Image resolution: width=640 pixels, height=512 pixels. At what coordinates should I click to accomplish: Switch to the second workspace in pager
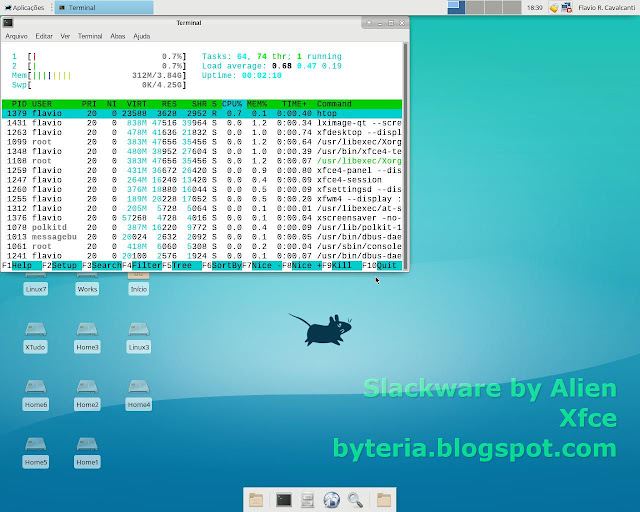pyautogui.click(x=475, y=7)
